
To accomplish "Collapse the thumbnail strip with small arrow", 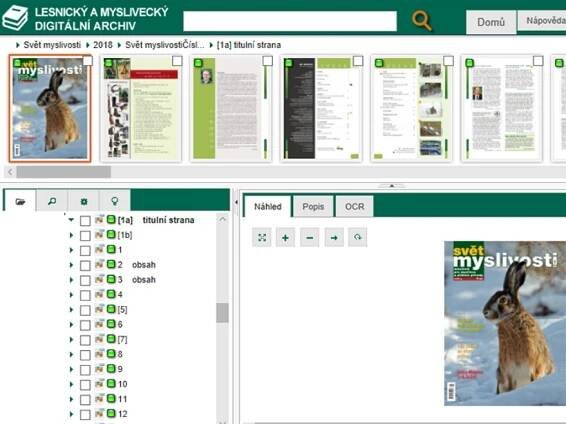I will tap(391, 186).
